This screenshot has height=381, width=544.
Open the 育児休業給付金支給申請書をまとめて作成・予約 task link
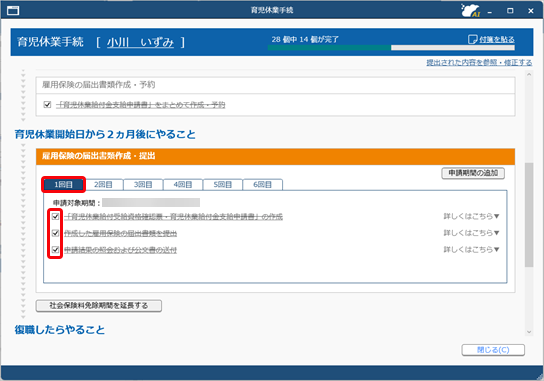(141, 104)
